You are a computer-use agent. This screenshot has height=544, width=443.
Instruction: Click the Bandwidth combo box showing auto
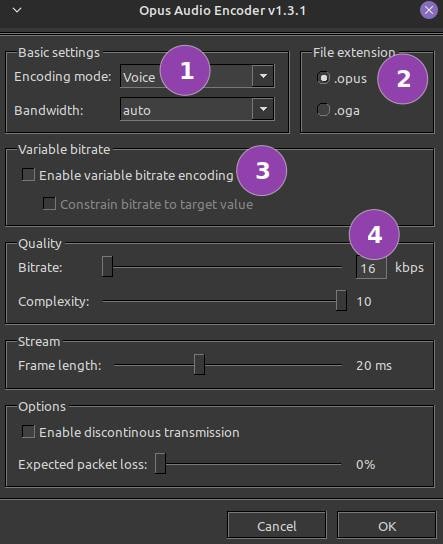tap(197, 109)
